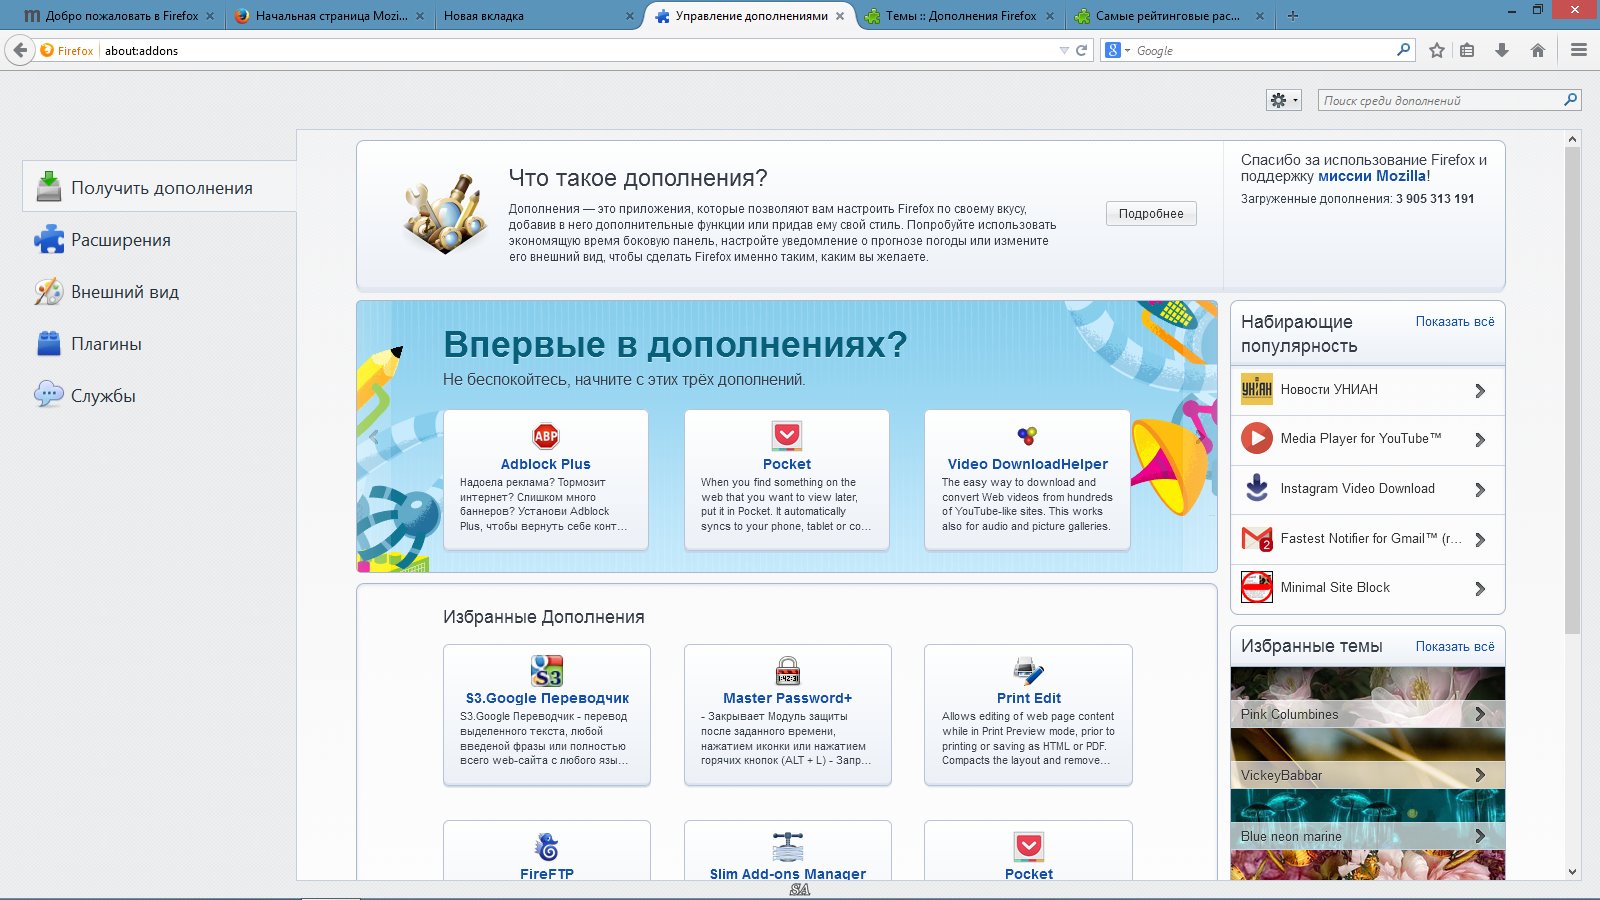The image size is (1600, 900).
Task: Bookmark this page with the star icon
Action: (1437, 50)
